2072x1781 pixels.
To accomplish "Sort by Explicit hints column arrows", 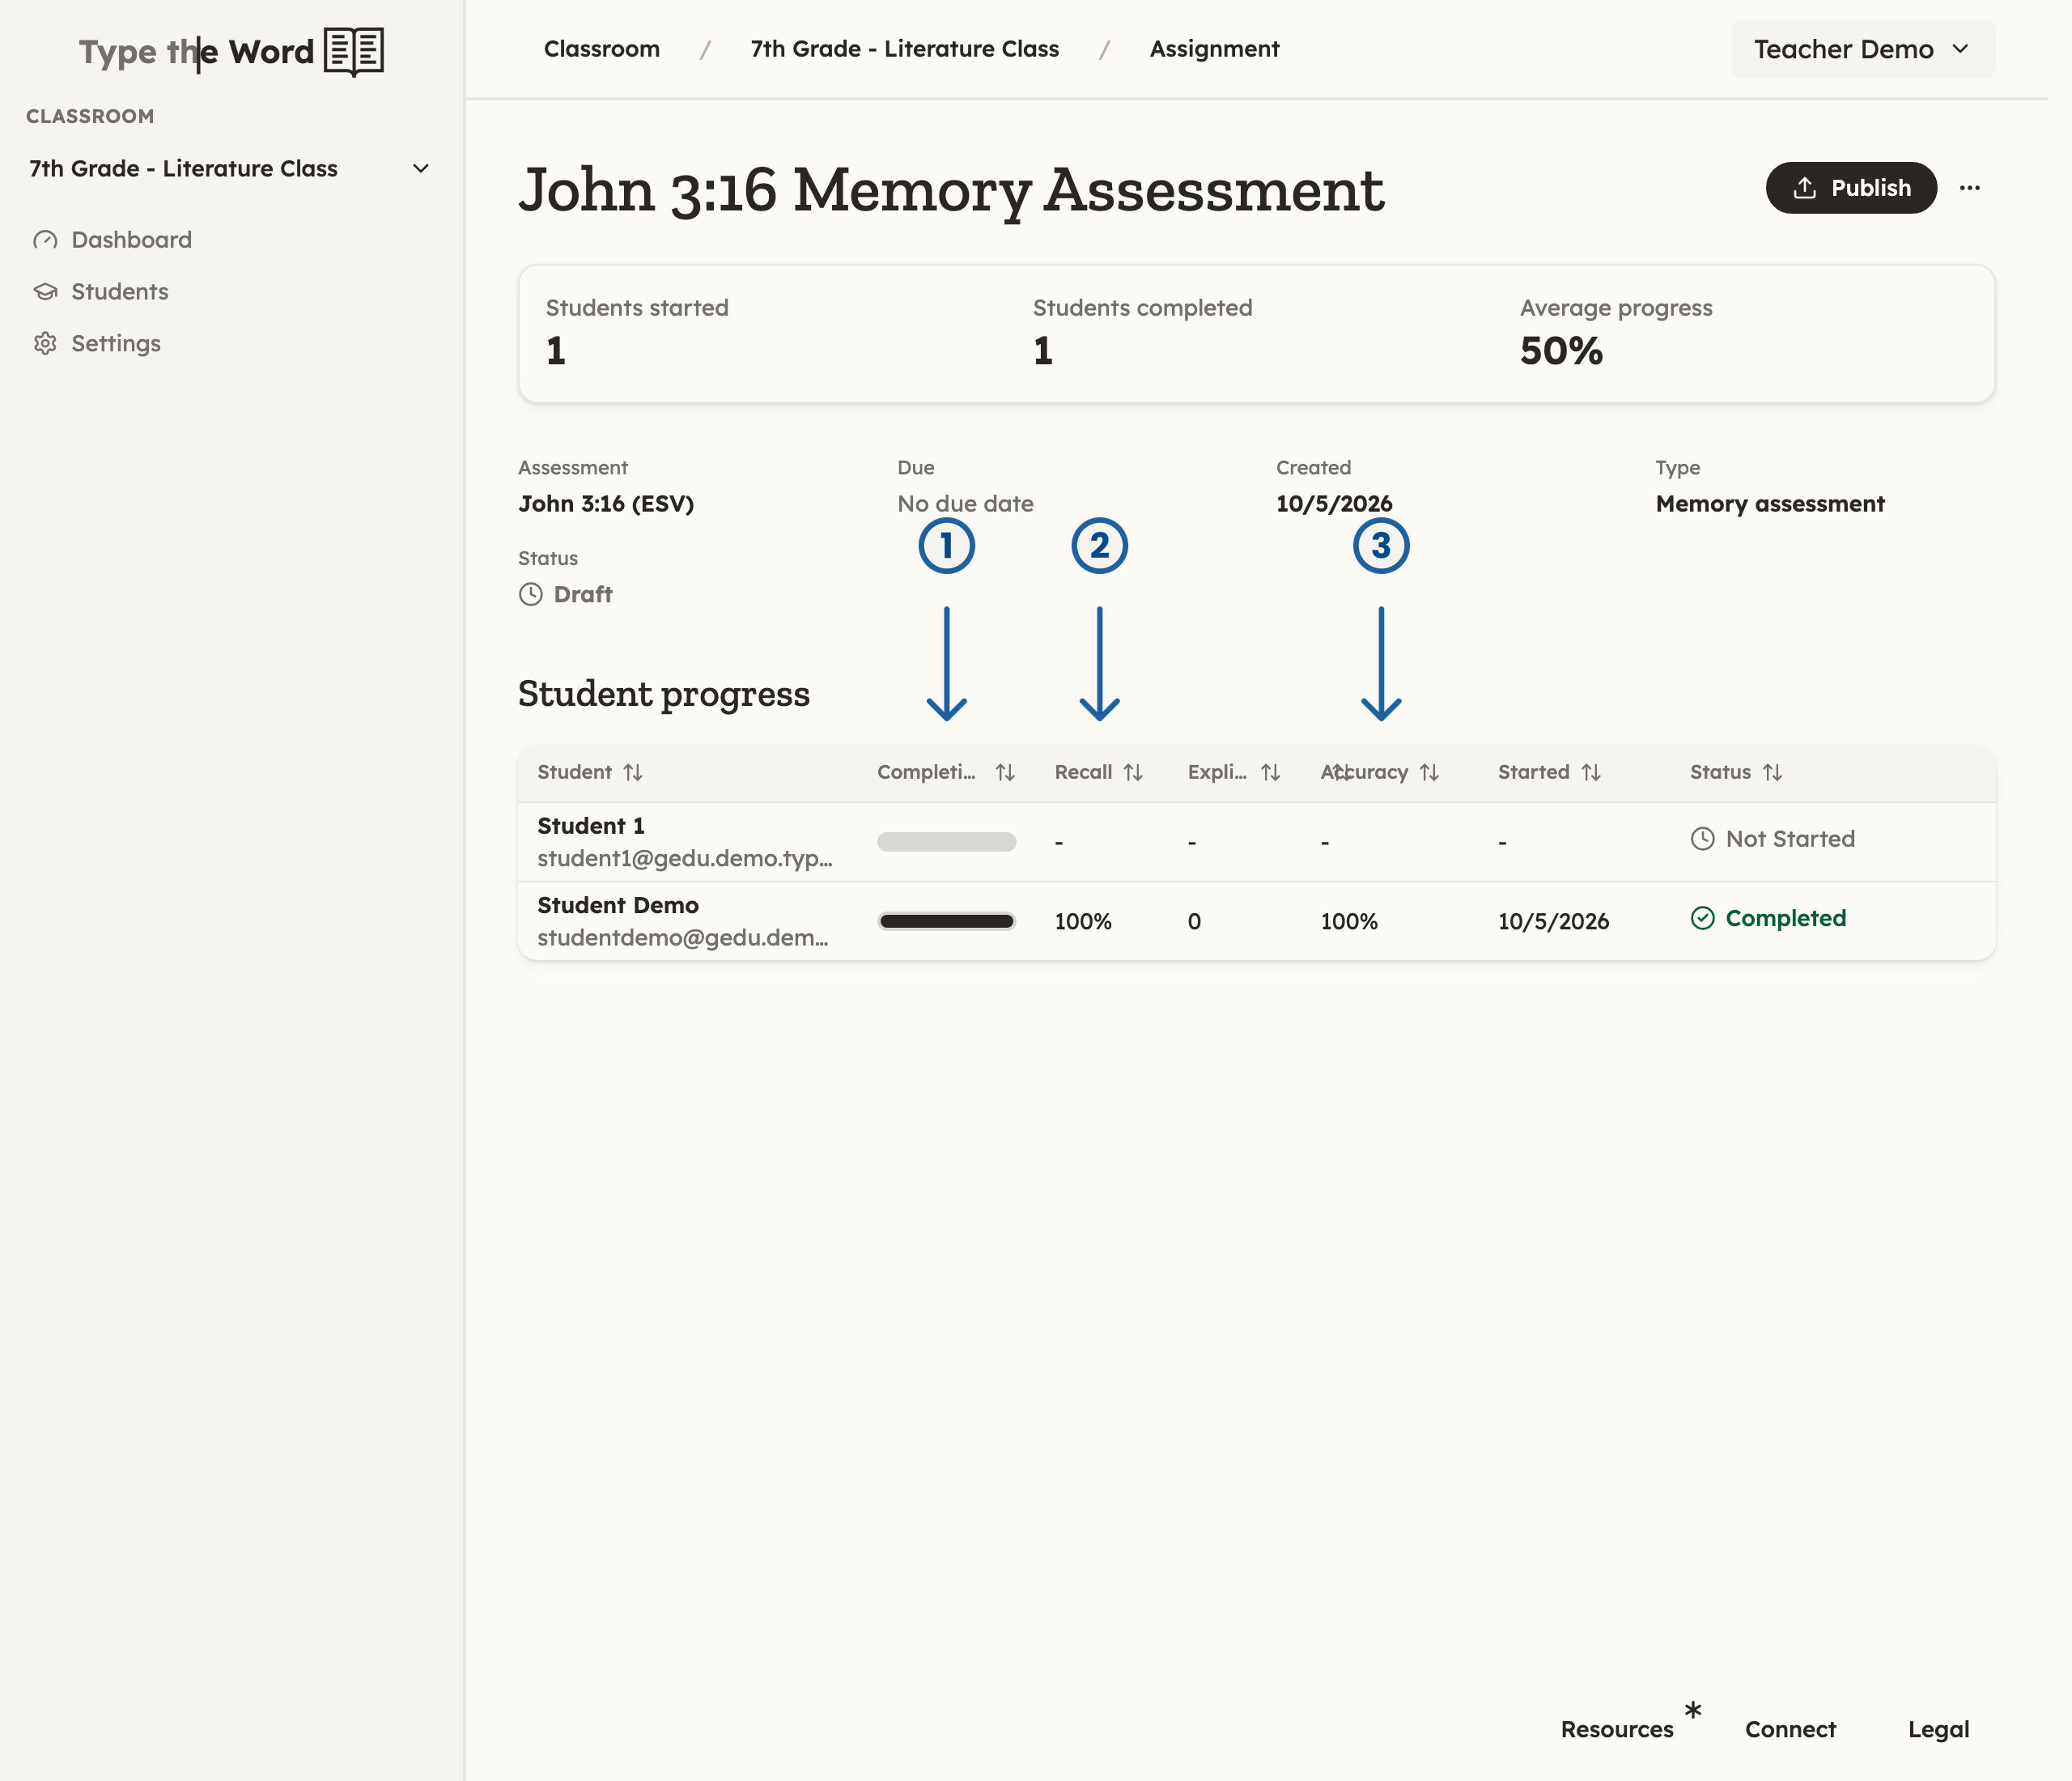I will (1271, 773).
